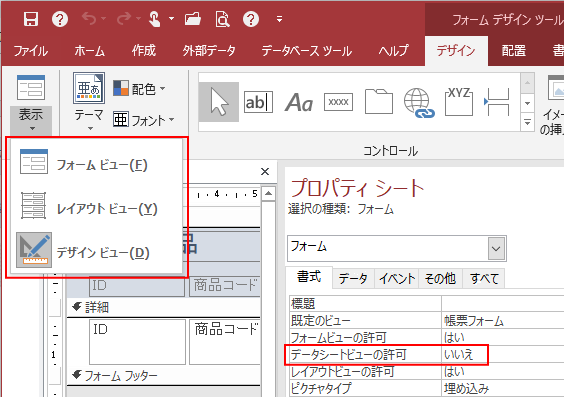Viewport: 564px width, 397px height.
Task: Choose フォーム ビュー(F) from view menu
Action: coord(96,164)
